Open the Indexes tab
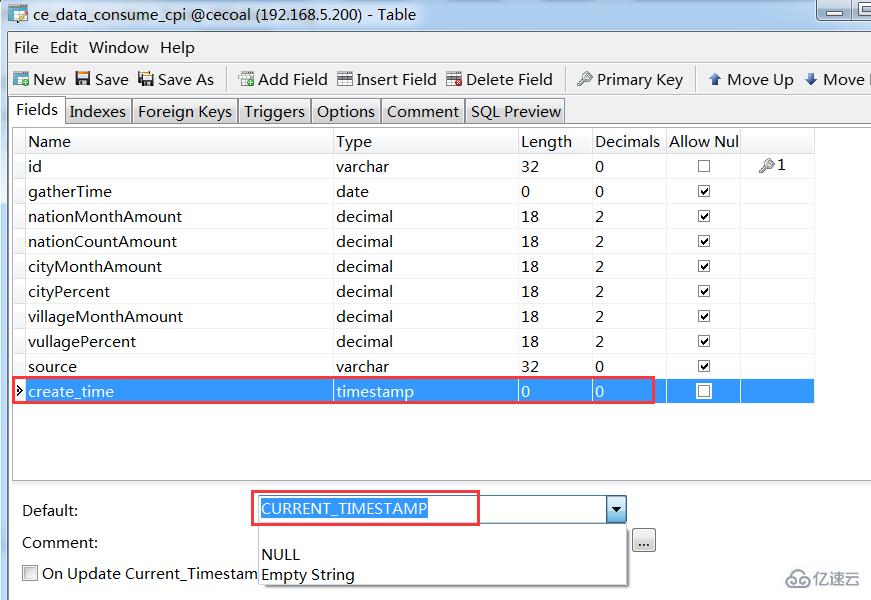Viewport: 871px width, 600px height. [97, 111]
